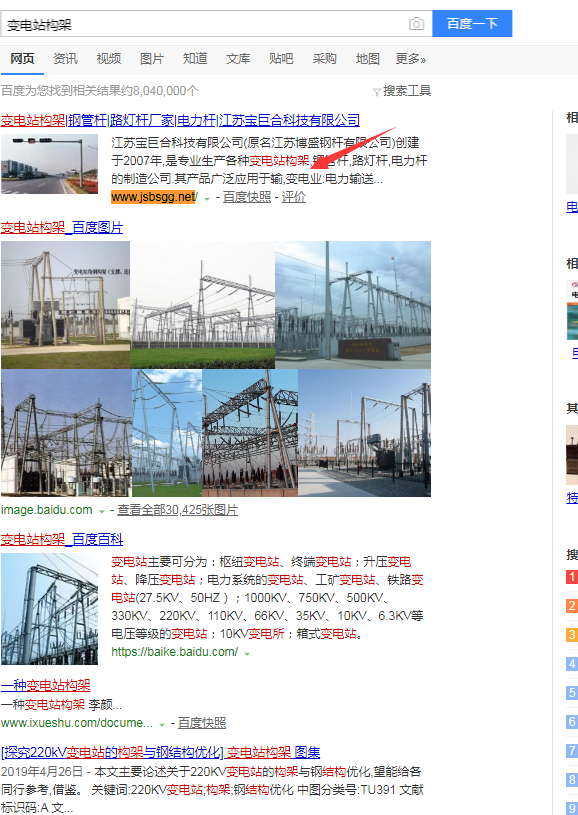578x815 pixels.
Task: Expand arrow beside www.ixueshu.com URL
Action: pos(162,724)
